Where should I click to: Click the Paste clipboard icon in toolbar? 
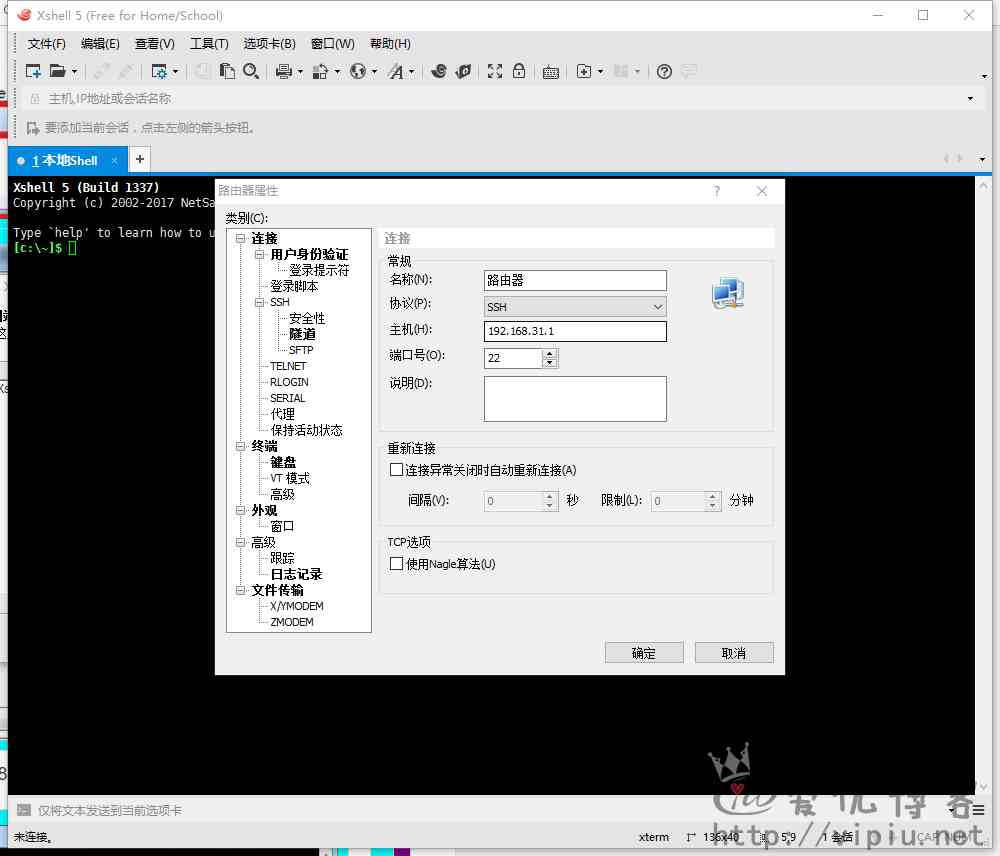(227, 71)
